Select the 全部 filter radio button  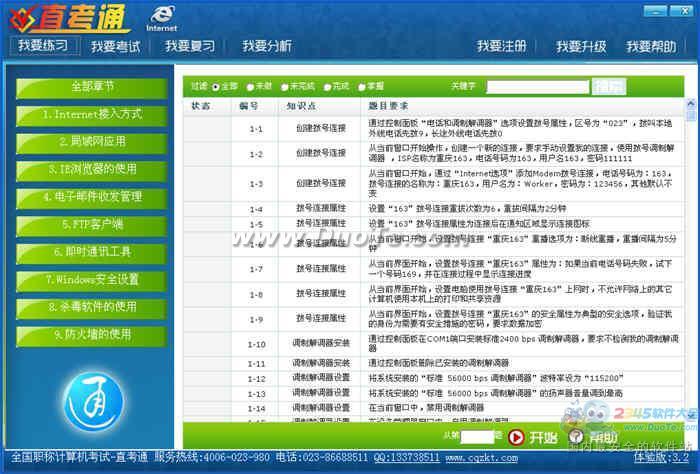tap(216, 87)
